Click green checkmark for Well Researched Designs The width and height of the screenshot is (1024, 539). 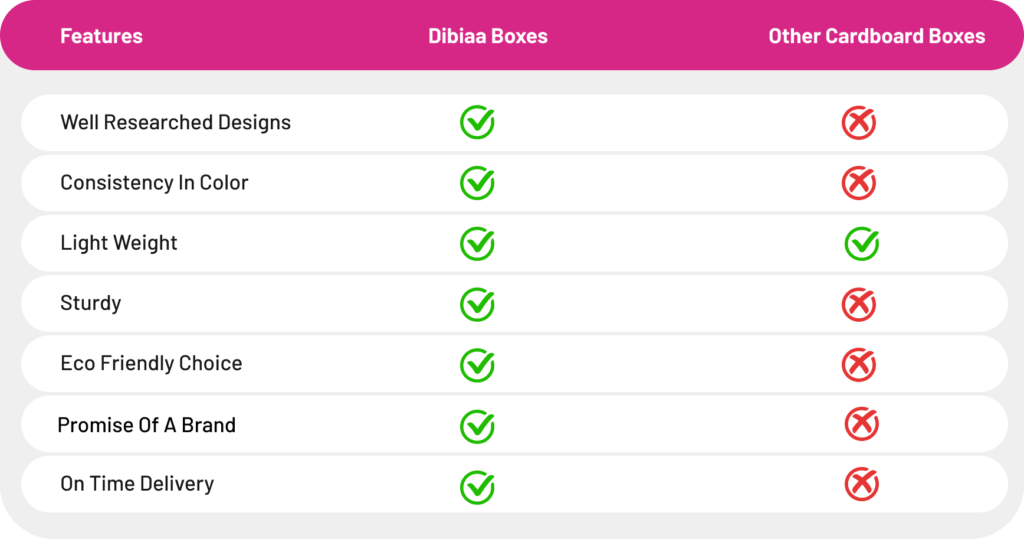(x=477, y=123)
